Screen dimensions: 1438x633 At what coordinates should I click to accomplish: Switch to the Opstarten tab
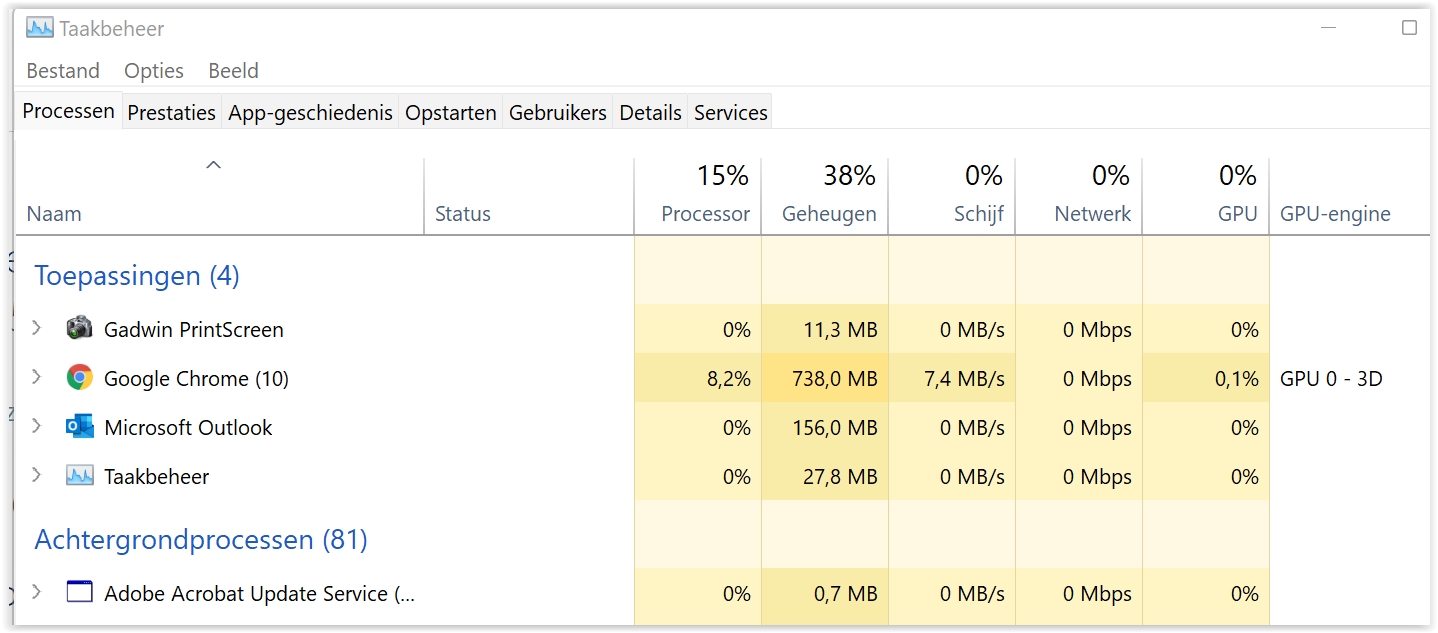(451, 113)
